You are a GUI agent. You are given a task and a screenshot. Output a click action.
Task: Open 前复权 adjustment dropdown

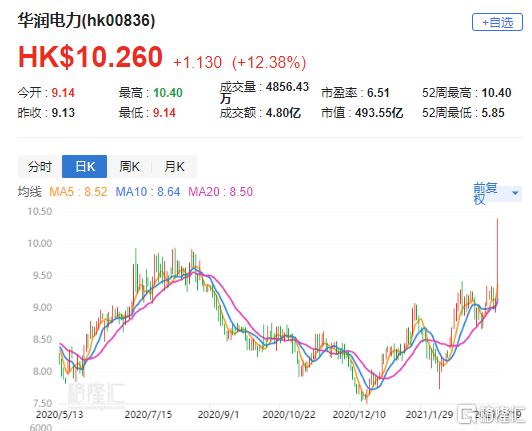point(497,193)
